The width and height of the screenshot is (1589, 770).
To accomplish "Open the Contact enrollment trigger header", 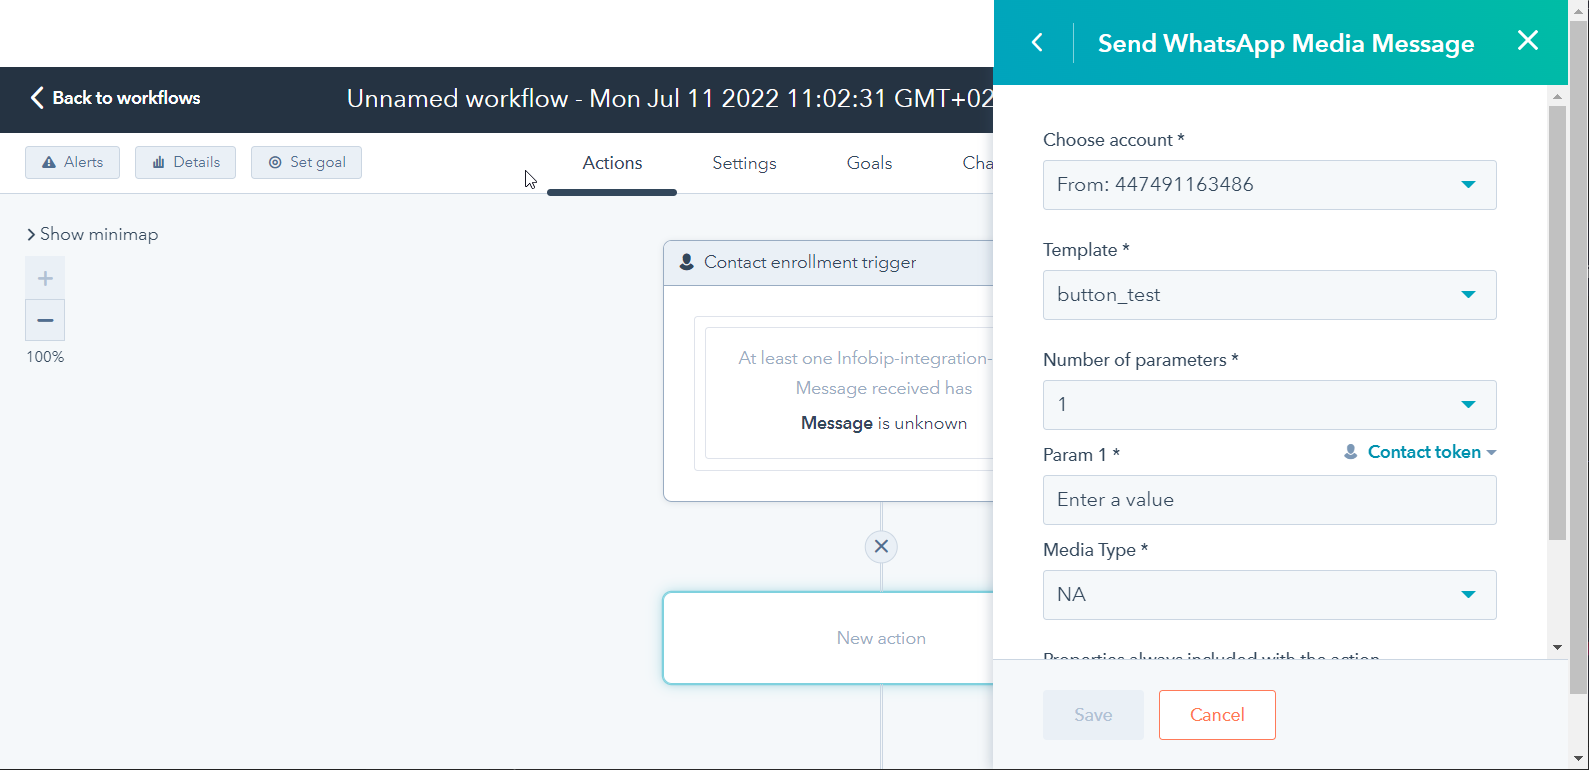I will point(828,262).
